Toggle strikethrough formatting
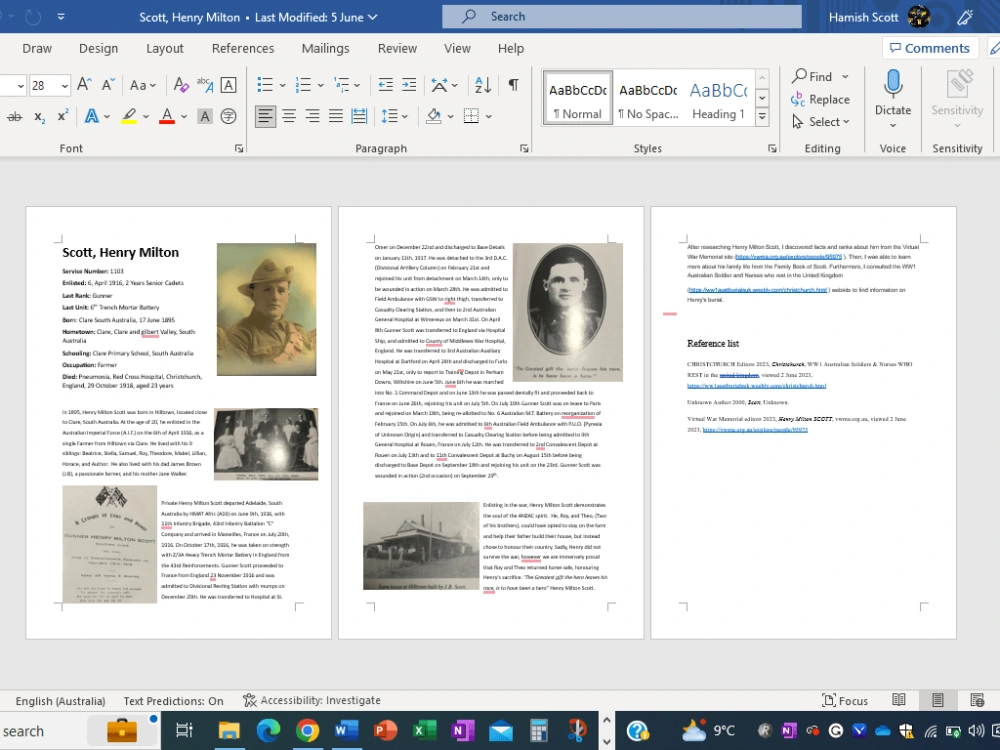Image resolution: width=1000 pixels, height=750 pixels. (x=14, y=116)
